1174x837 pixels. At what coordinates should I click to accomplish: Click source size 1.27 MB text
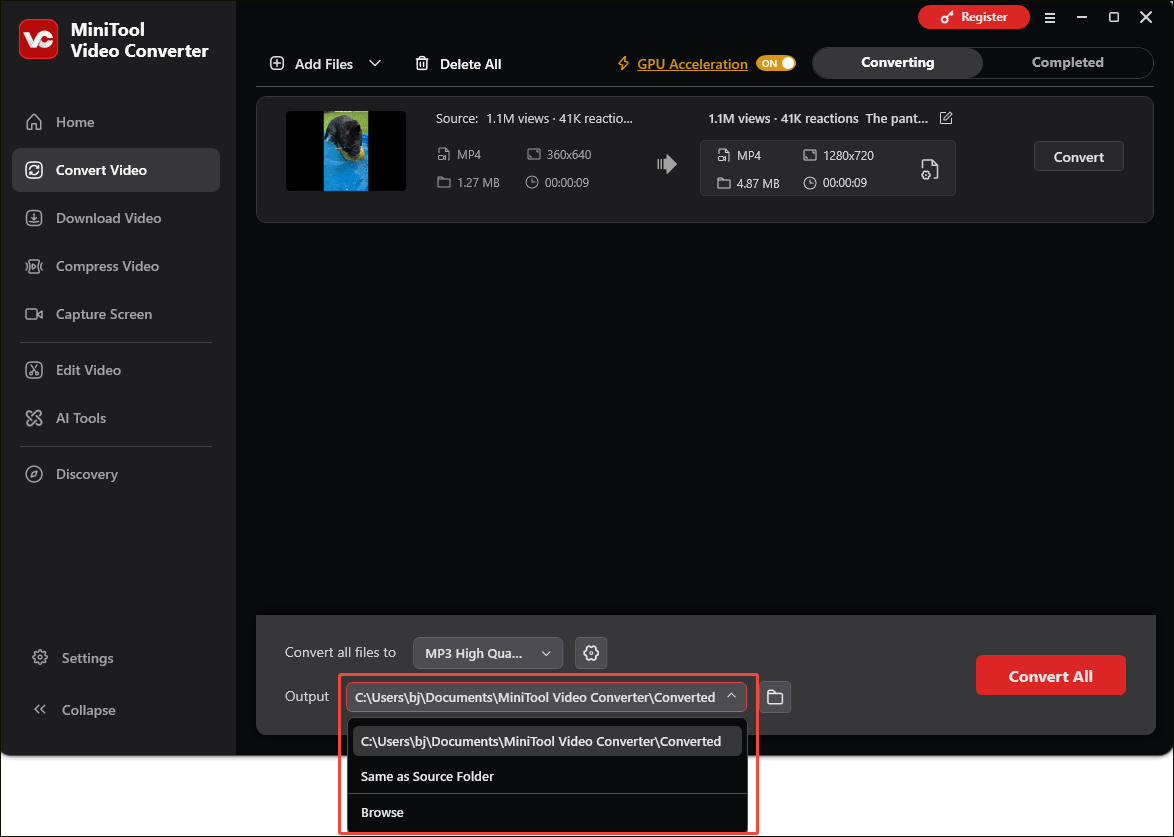pyautogui.click(x=478, y=183)
